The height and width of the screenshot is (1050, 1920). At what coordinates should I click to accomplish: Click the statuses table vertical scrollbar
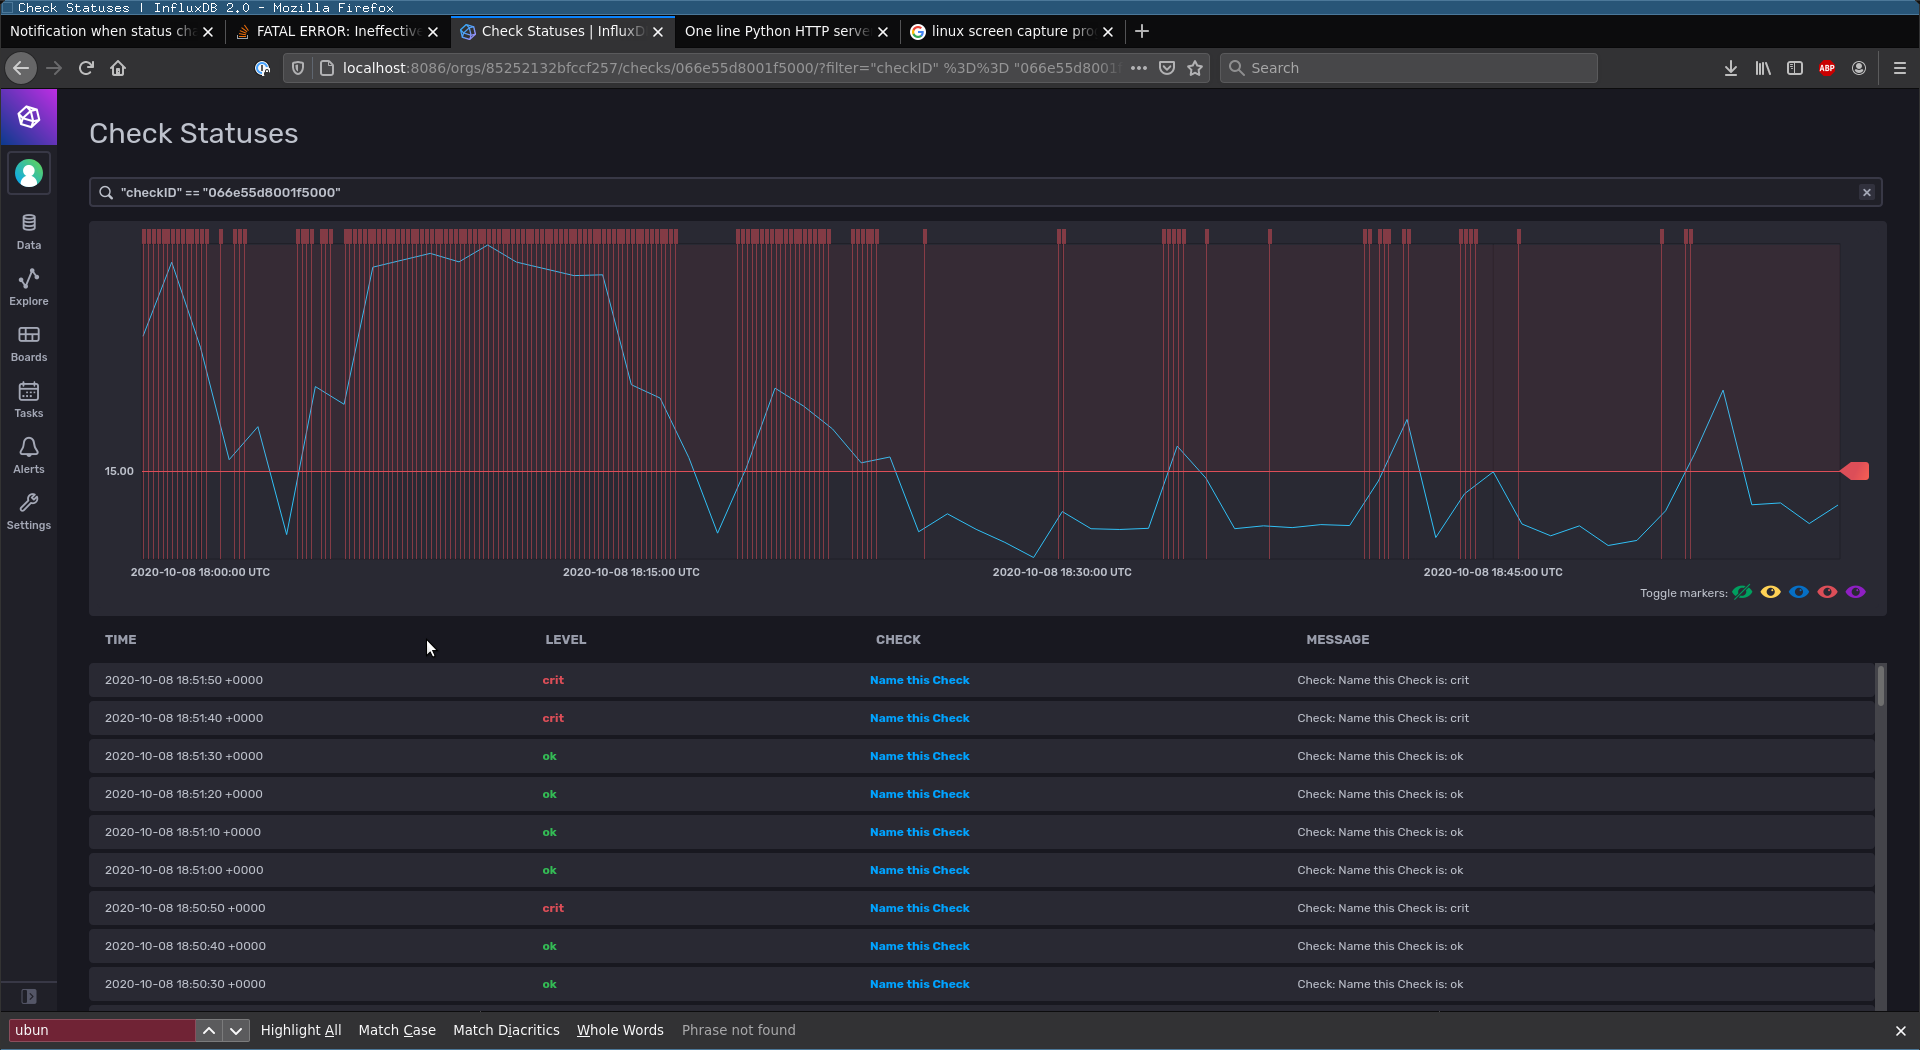(1880, 686)
